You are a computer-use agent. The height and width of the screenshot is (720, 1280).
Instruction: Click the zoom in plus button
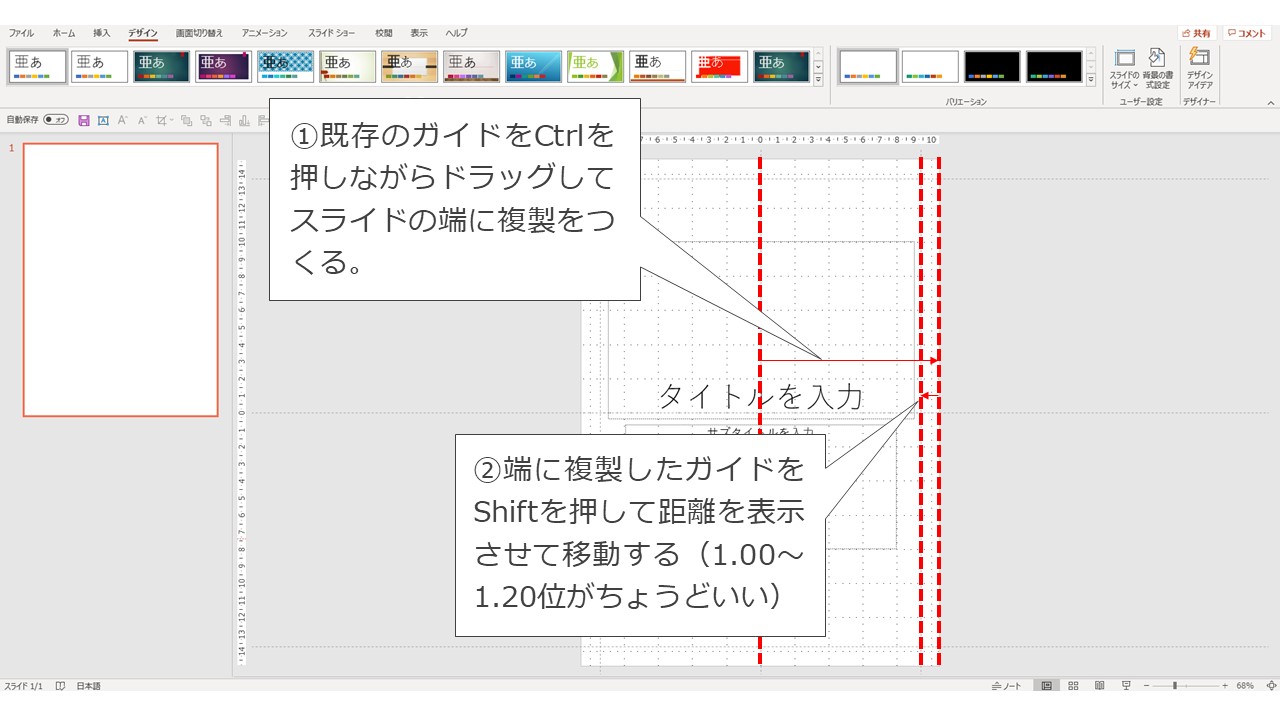pyautogui.click(x=1224, y=686)
